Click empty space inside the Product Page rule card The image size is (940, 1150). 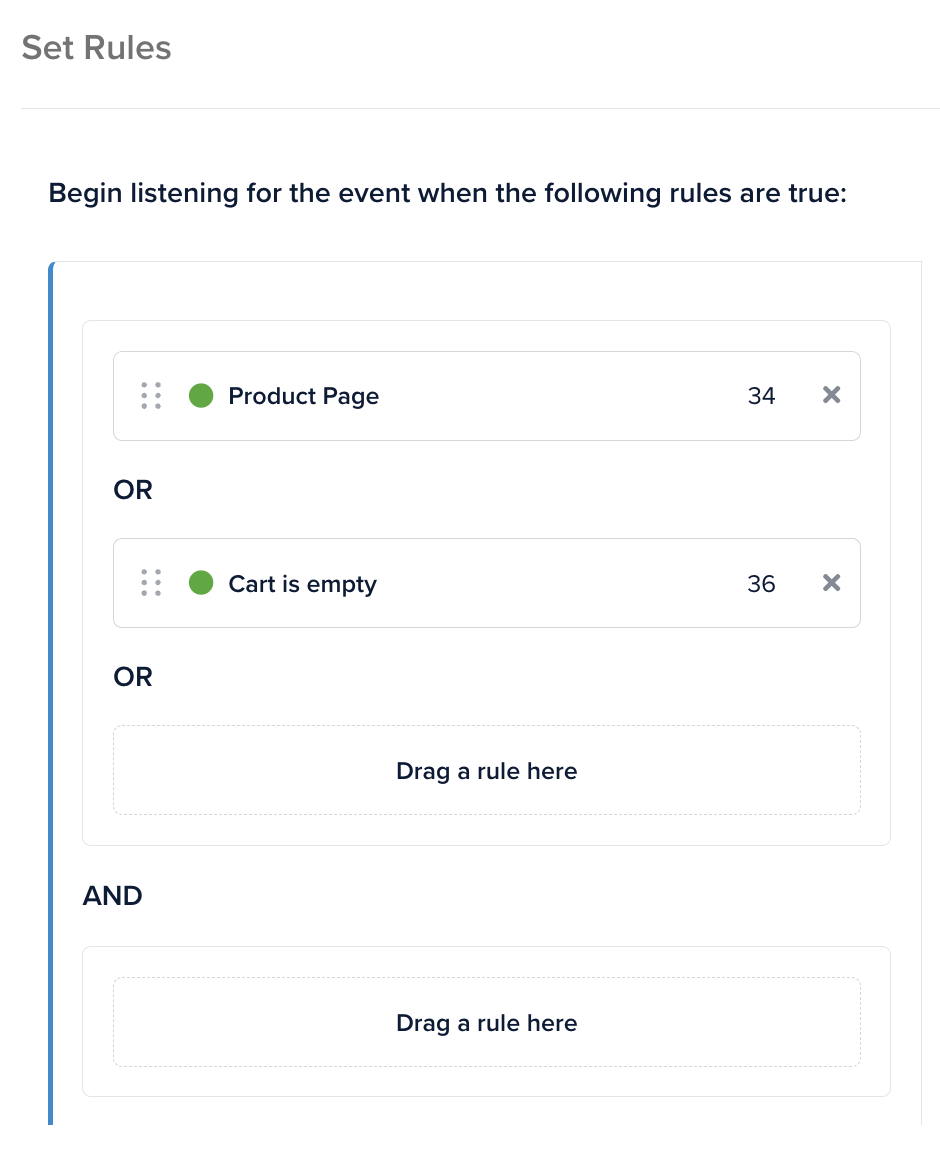pos(560,396)
